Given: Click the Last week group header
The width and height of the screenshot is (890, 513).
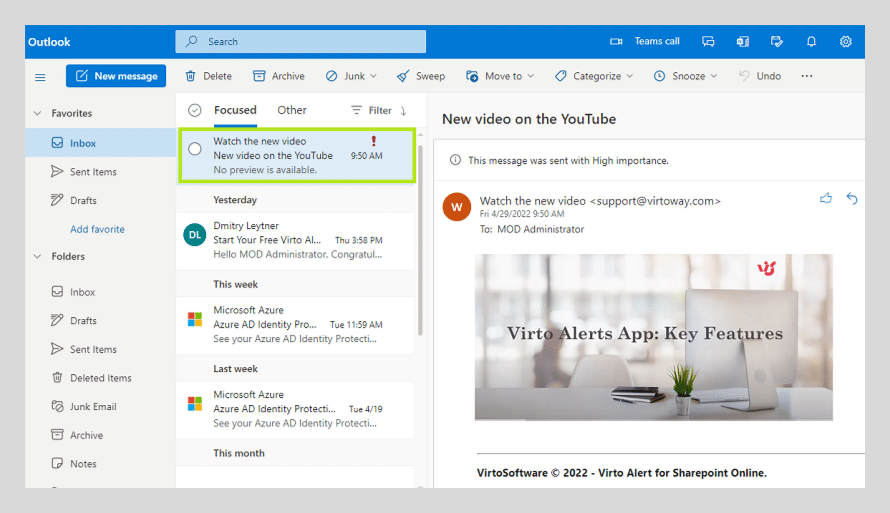Looking at the screenshot, I should 236,369.
